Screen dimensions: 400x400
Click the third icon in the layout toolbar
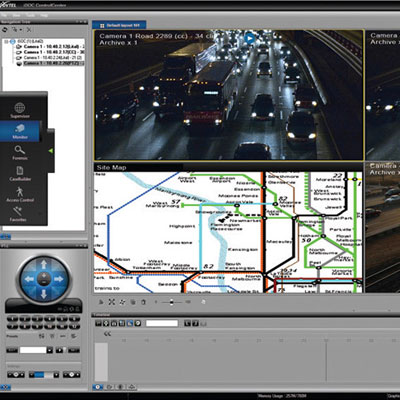[x=122, y=302]
